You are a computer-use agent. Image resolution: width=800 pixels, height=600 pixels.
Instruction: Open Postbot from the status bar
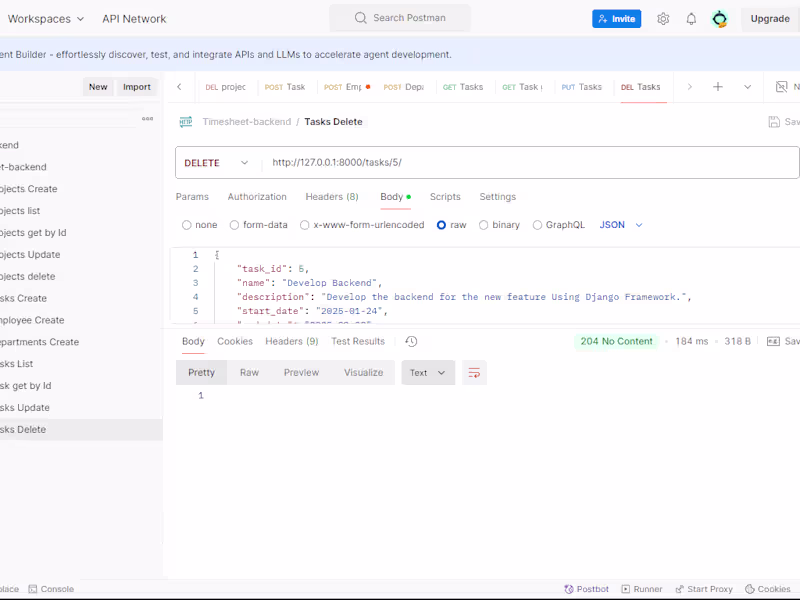tap(586, 589)
